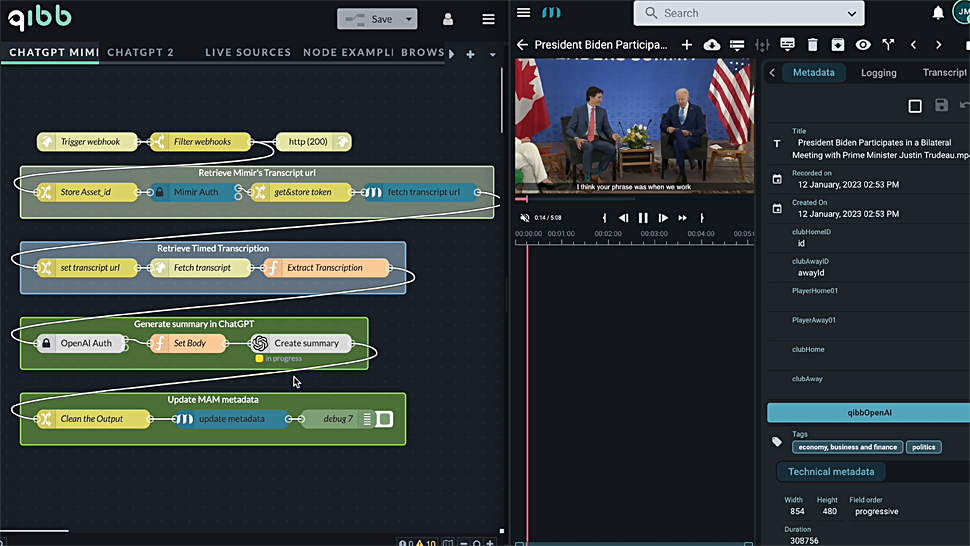Expand the search bar dropdown chevron

pyautogui.click(x=853, y=13)
